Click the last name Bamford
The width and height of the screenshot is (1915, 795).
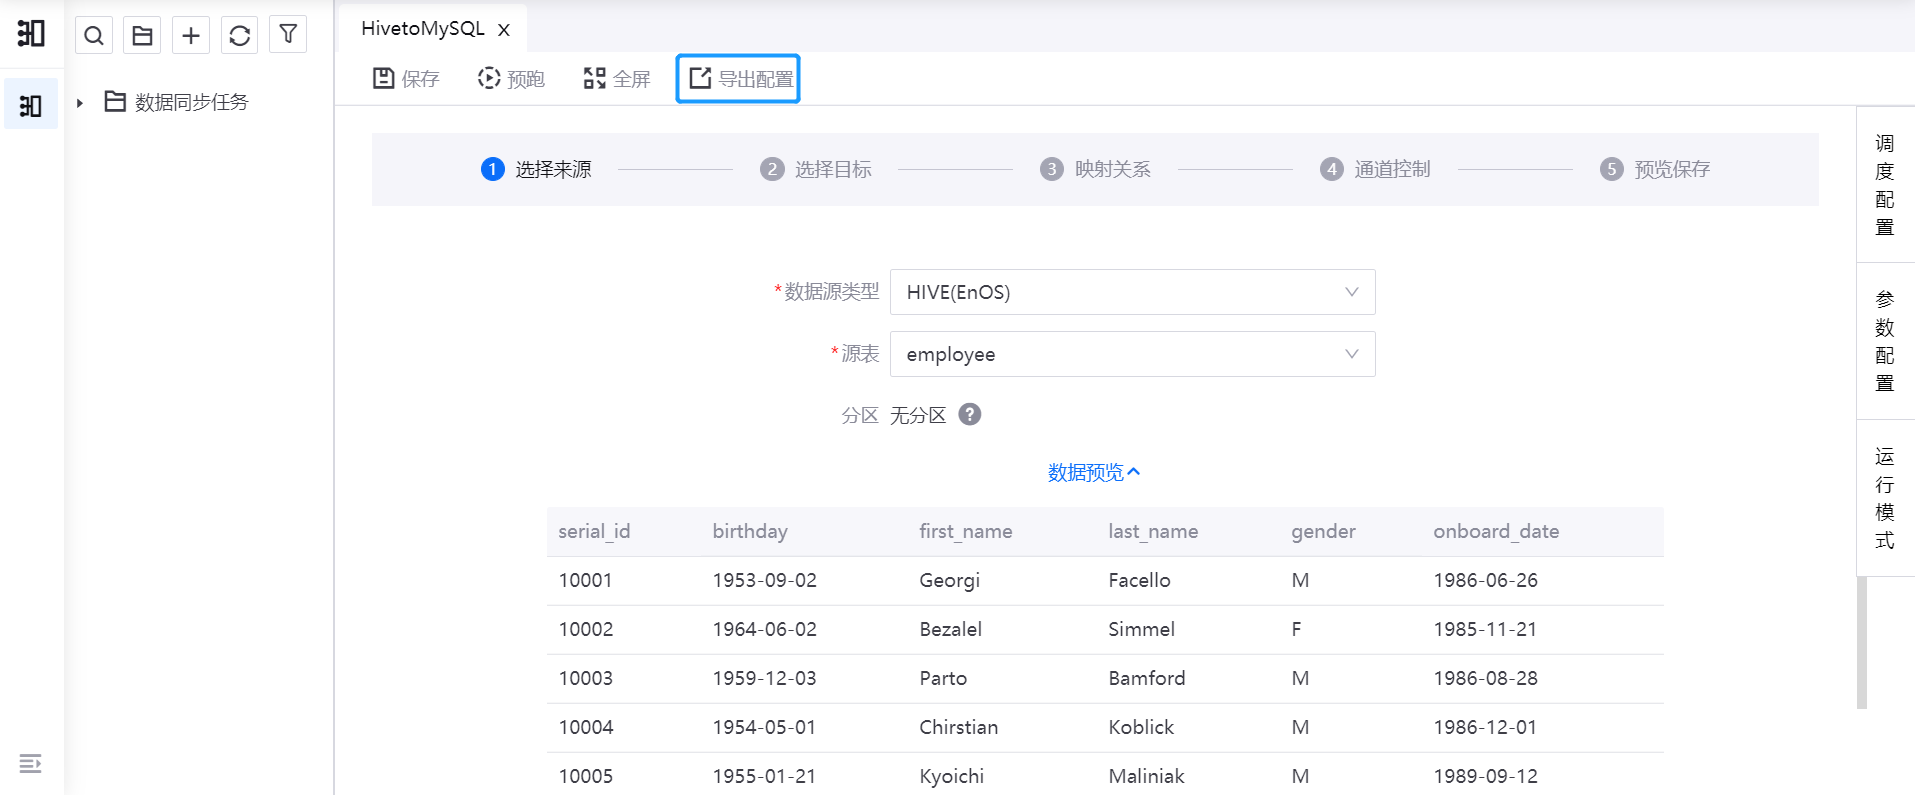coord(1147,678)
